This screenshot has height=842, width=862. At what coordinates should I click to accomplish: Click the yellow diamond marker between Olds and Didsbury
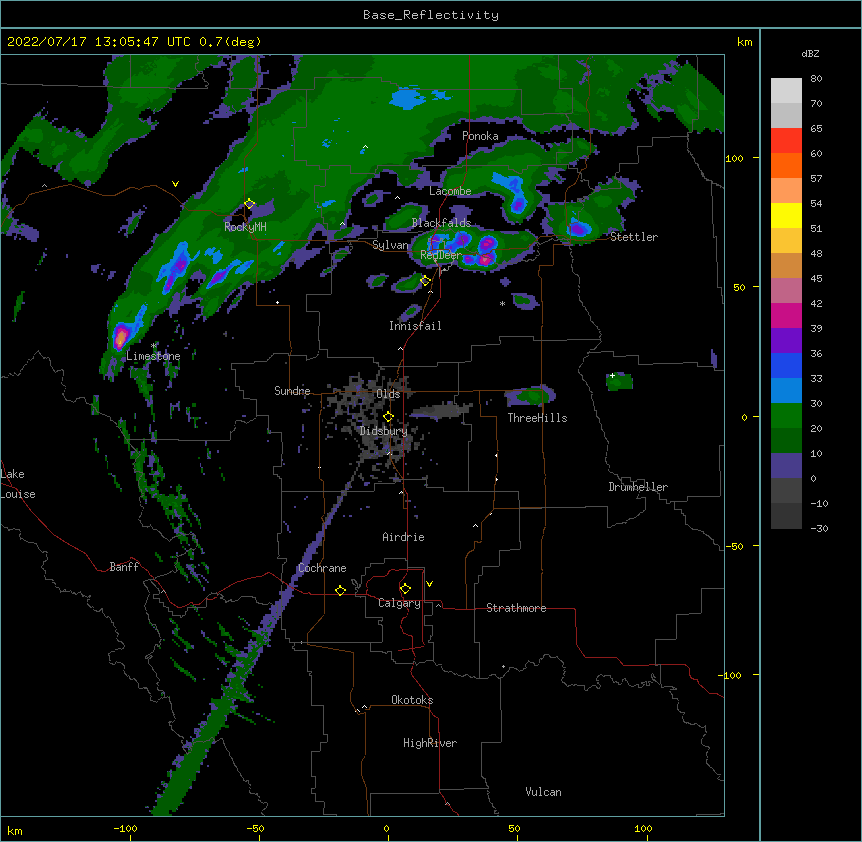pos(388,417)
